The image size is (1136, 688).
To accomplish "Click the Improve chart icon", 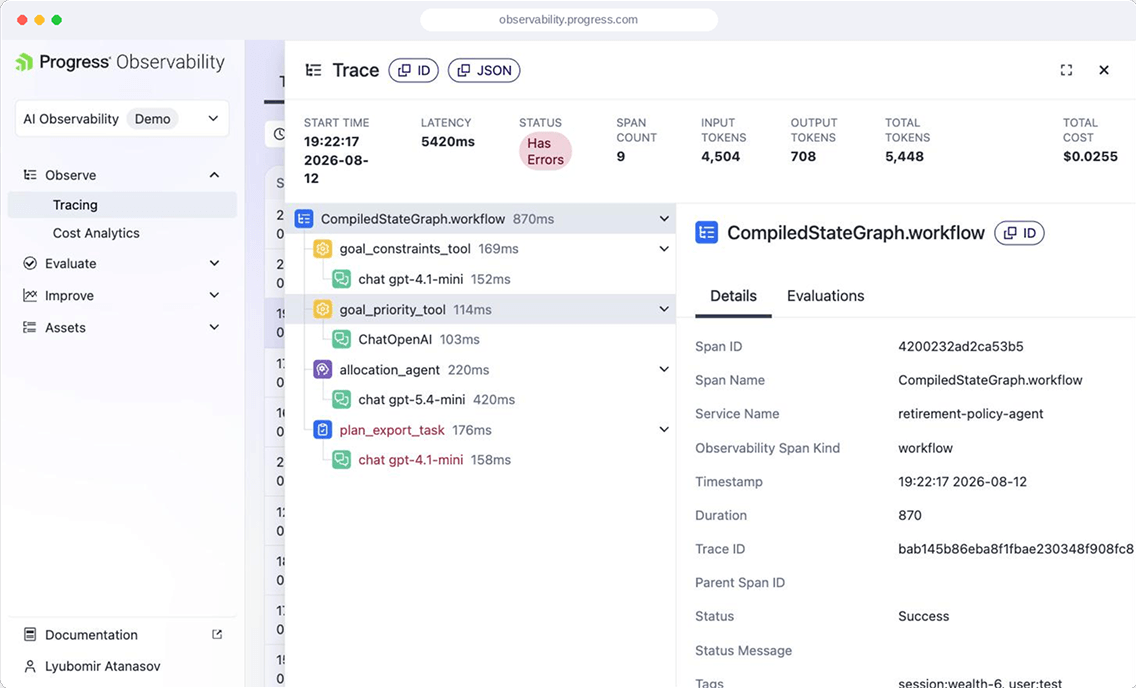I will tap(30, 295).
